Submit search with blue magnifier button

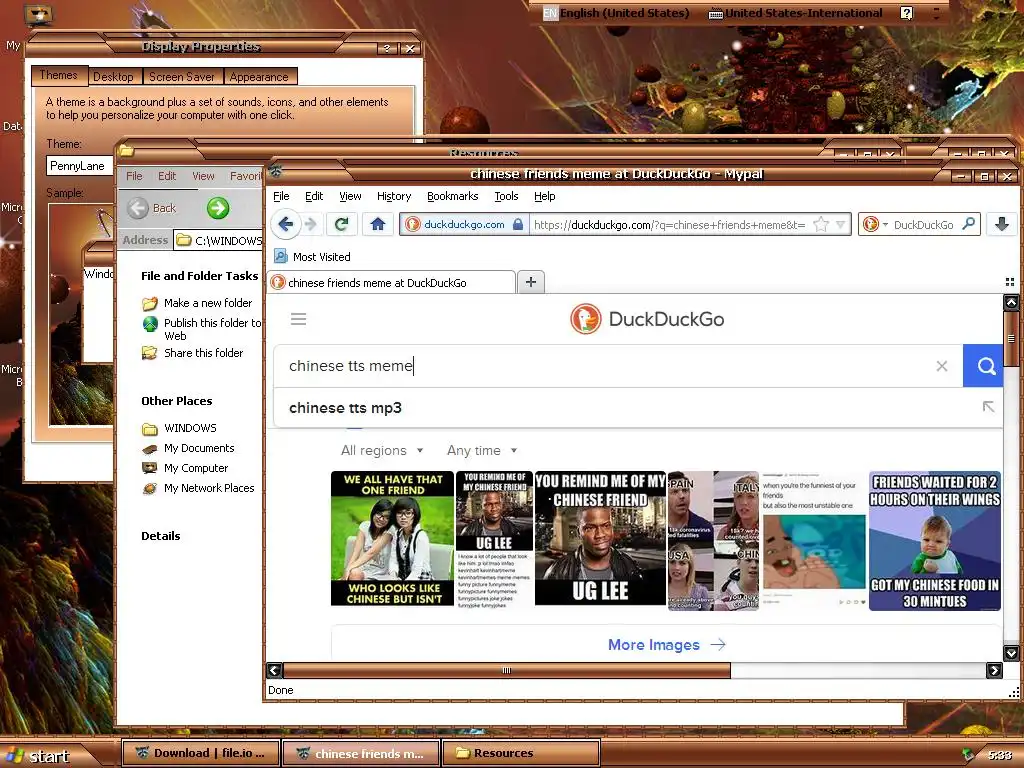point(984,366)
